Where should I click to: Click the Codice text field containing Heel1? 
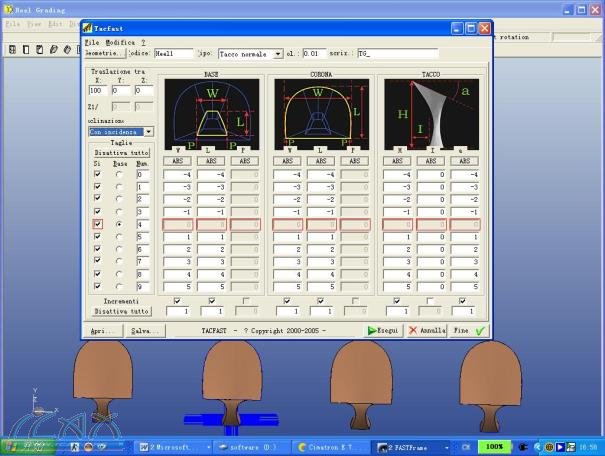tap(172, 54)
